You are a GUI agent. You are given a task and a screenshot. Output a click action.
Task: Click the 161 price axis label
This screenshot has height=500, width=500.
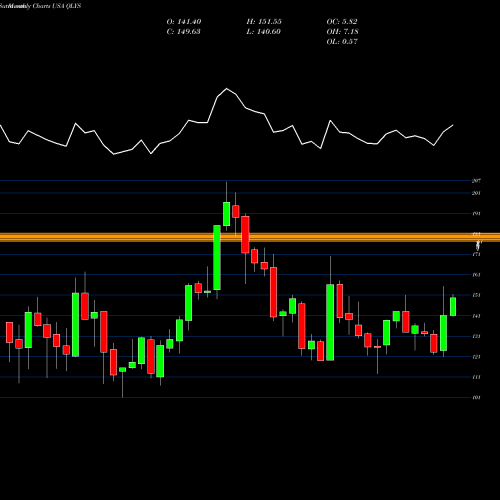[x=476, y=275]
